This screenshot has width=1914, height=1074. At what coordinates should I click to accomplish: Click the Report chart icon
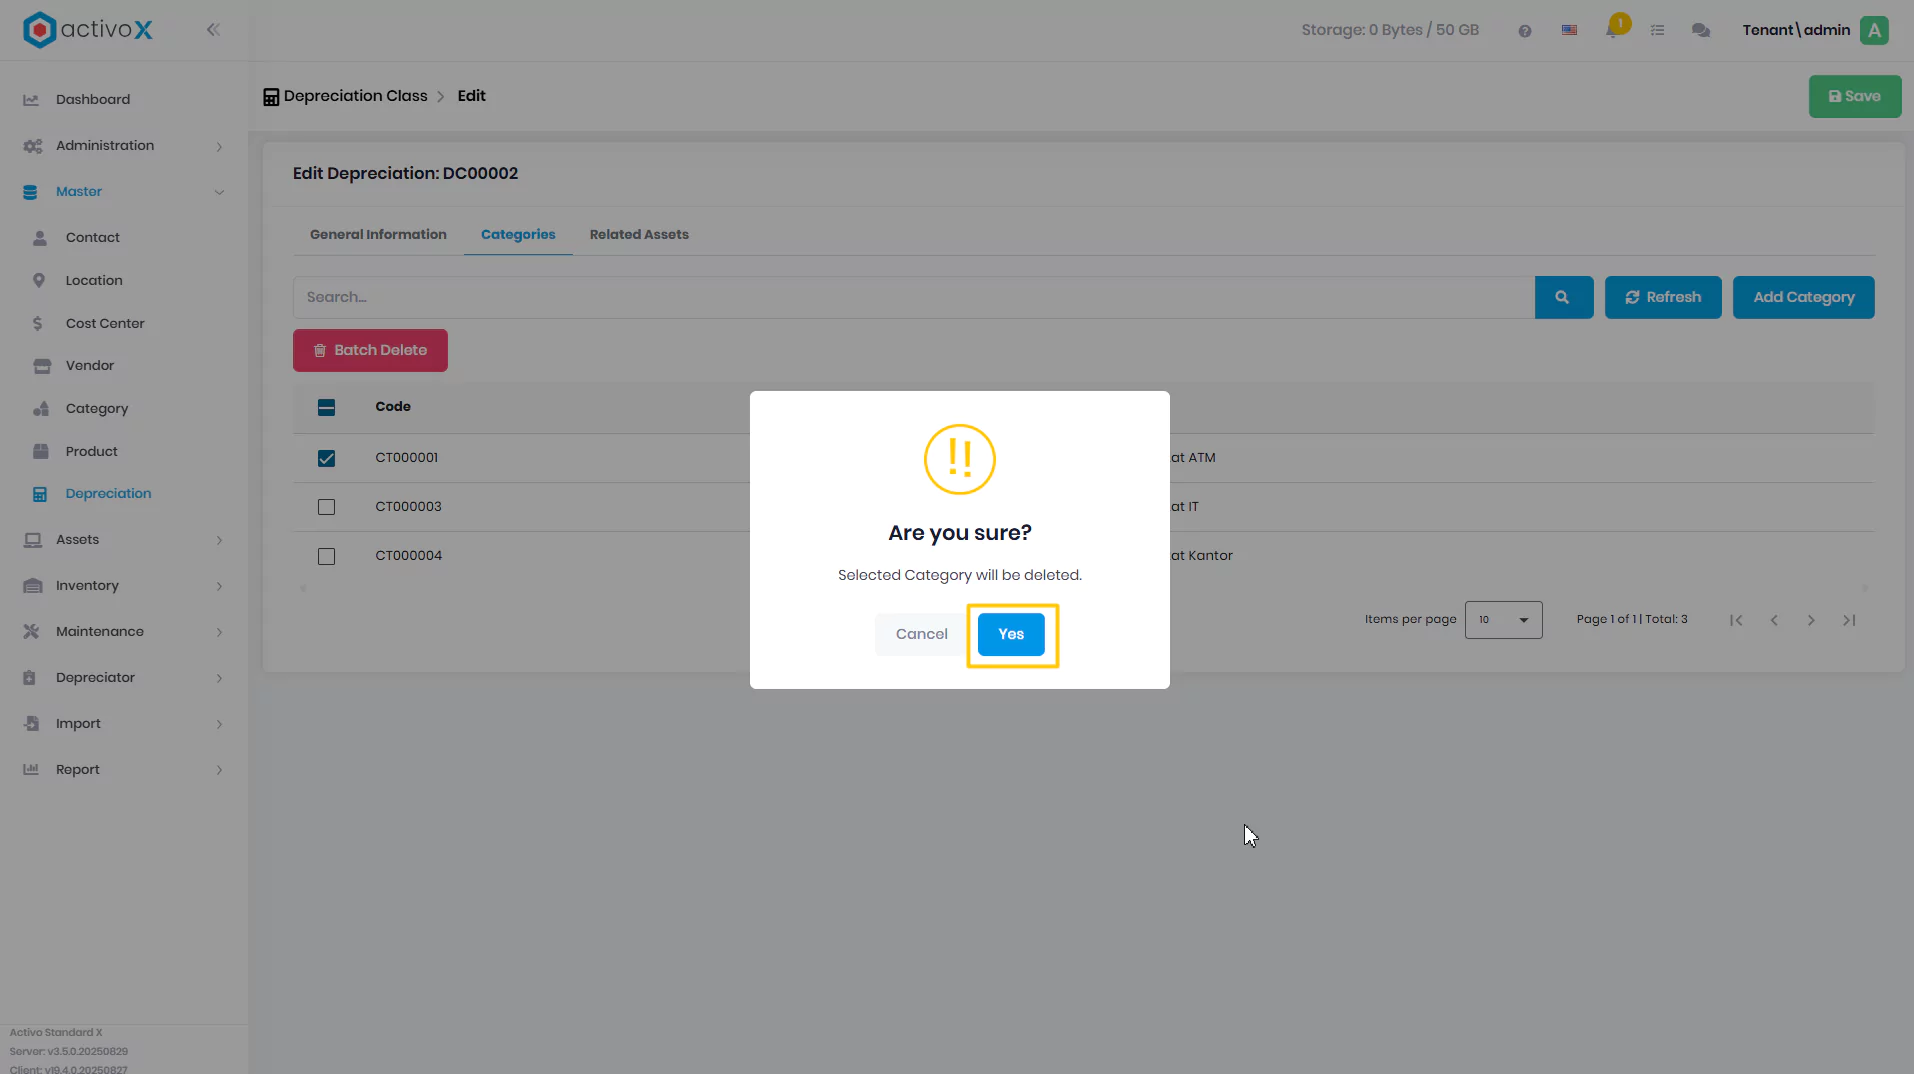[x=31, y=770]
